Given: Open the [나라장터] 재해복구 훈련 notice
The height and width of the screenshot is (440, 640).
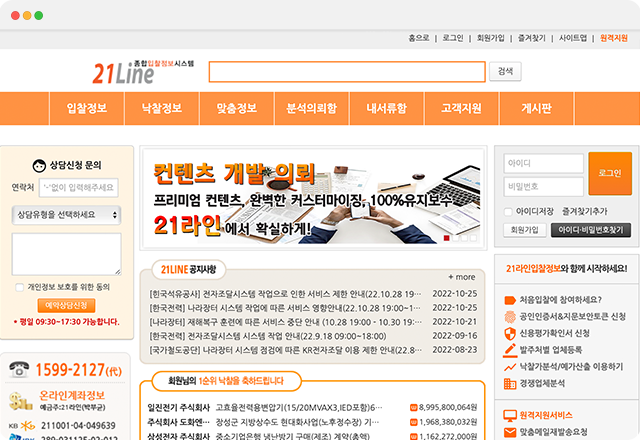Looking at the screenshot, I should coord(285,322).
